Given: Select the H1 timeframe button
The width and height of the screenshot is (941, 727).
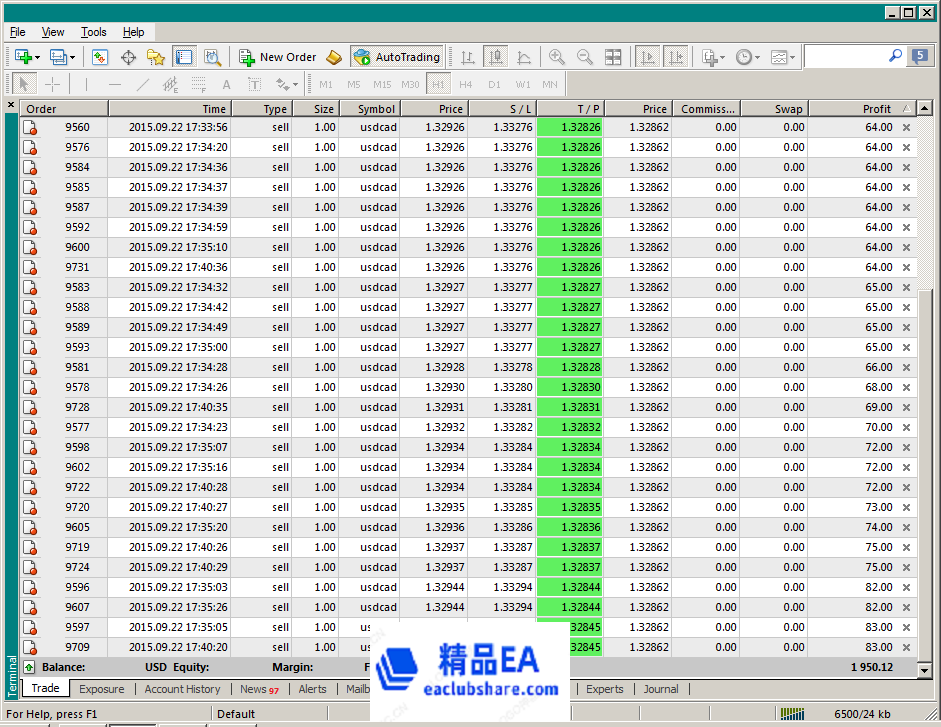Looking at the screenshot, I should (438, 84).
